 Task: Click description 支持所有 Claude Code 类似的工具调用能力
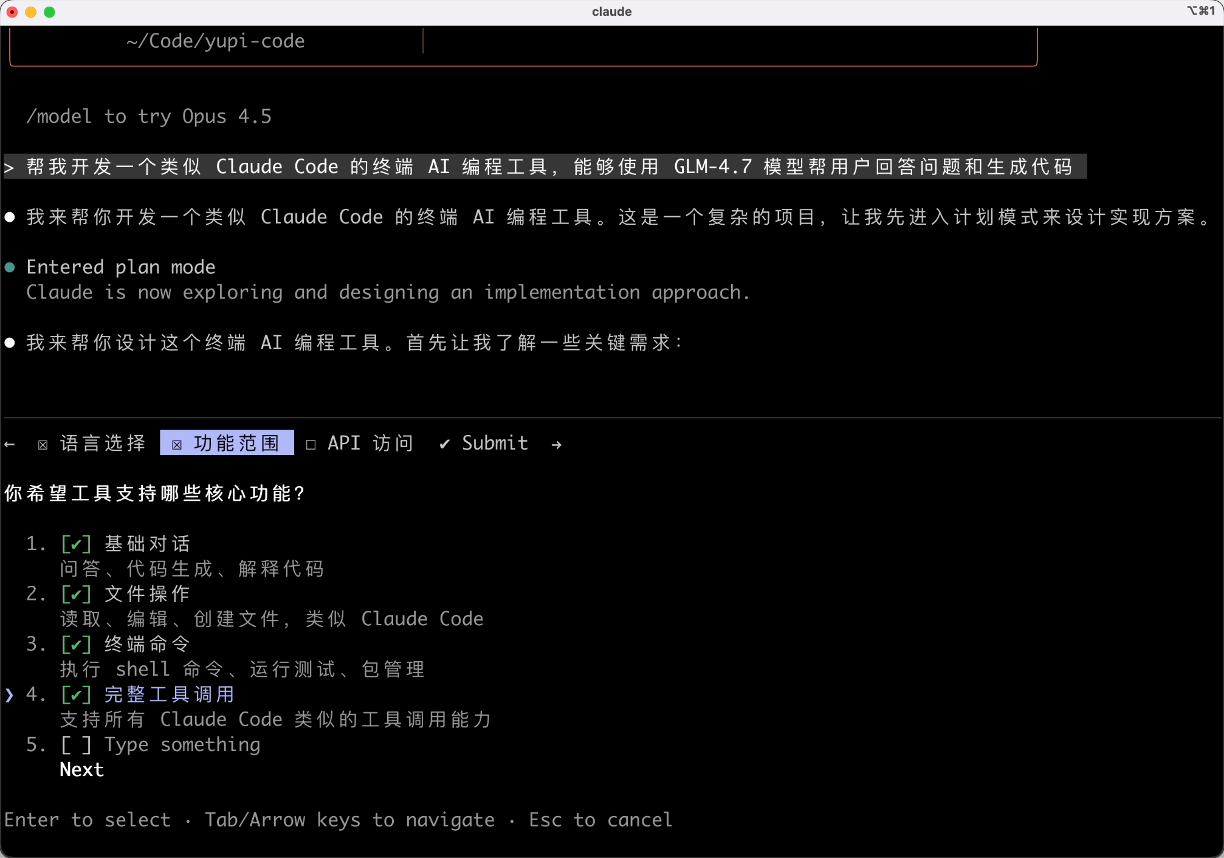coord(276,719)
